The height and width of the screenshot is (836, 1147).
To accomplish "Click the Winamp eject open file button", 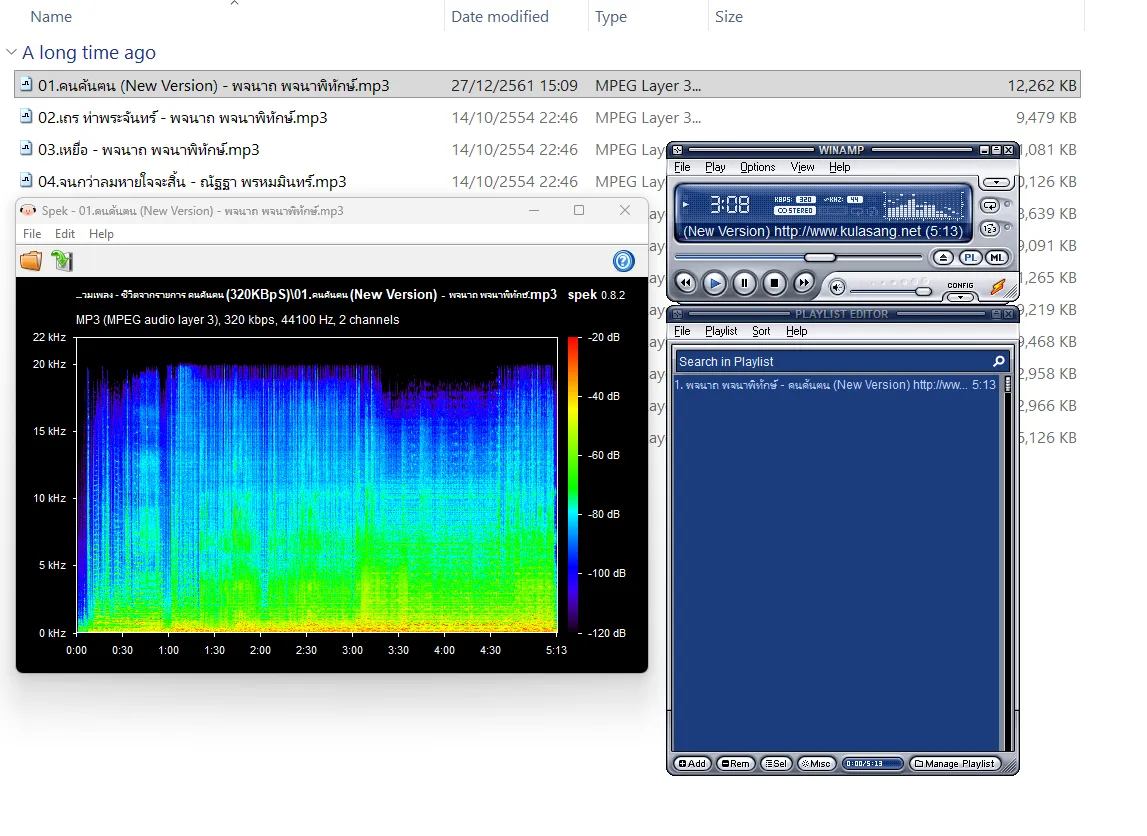I will 943,257.
